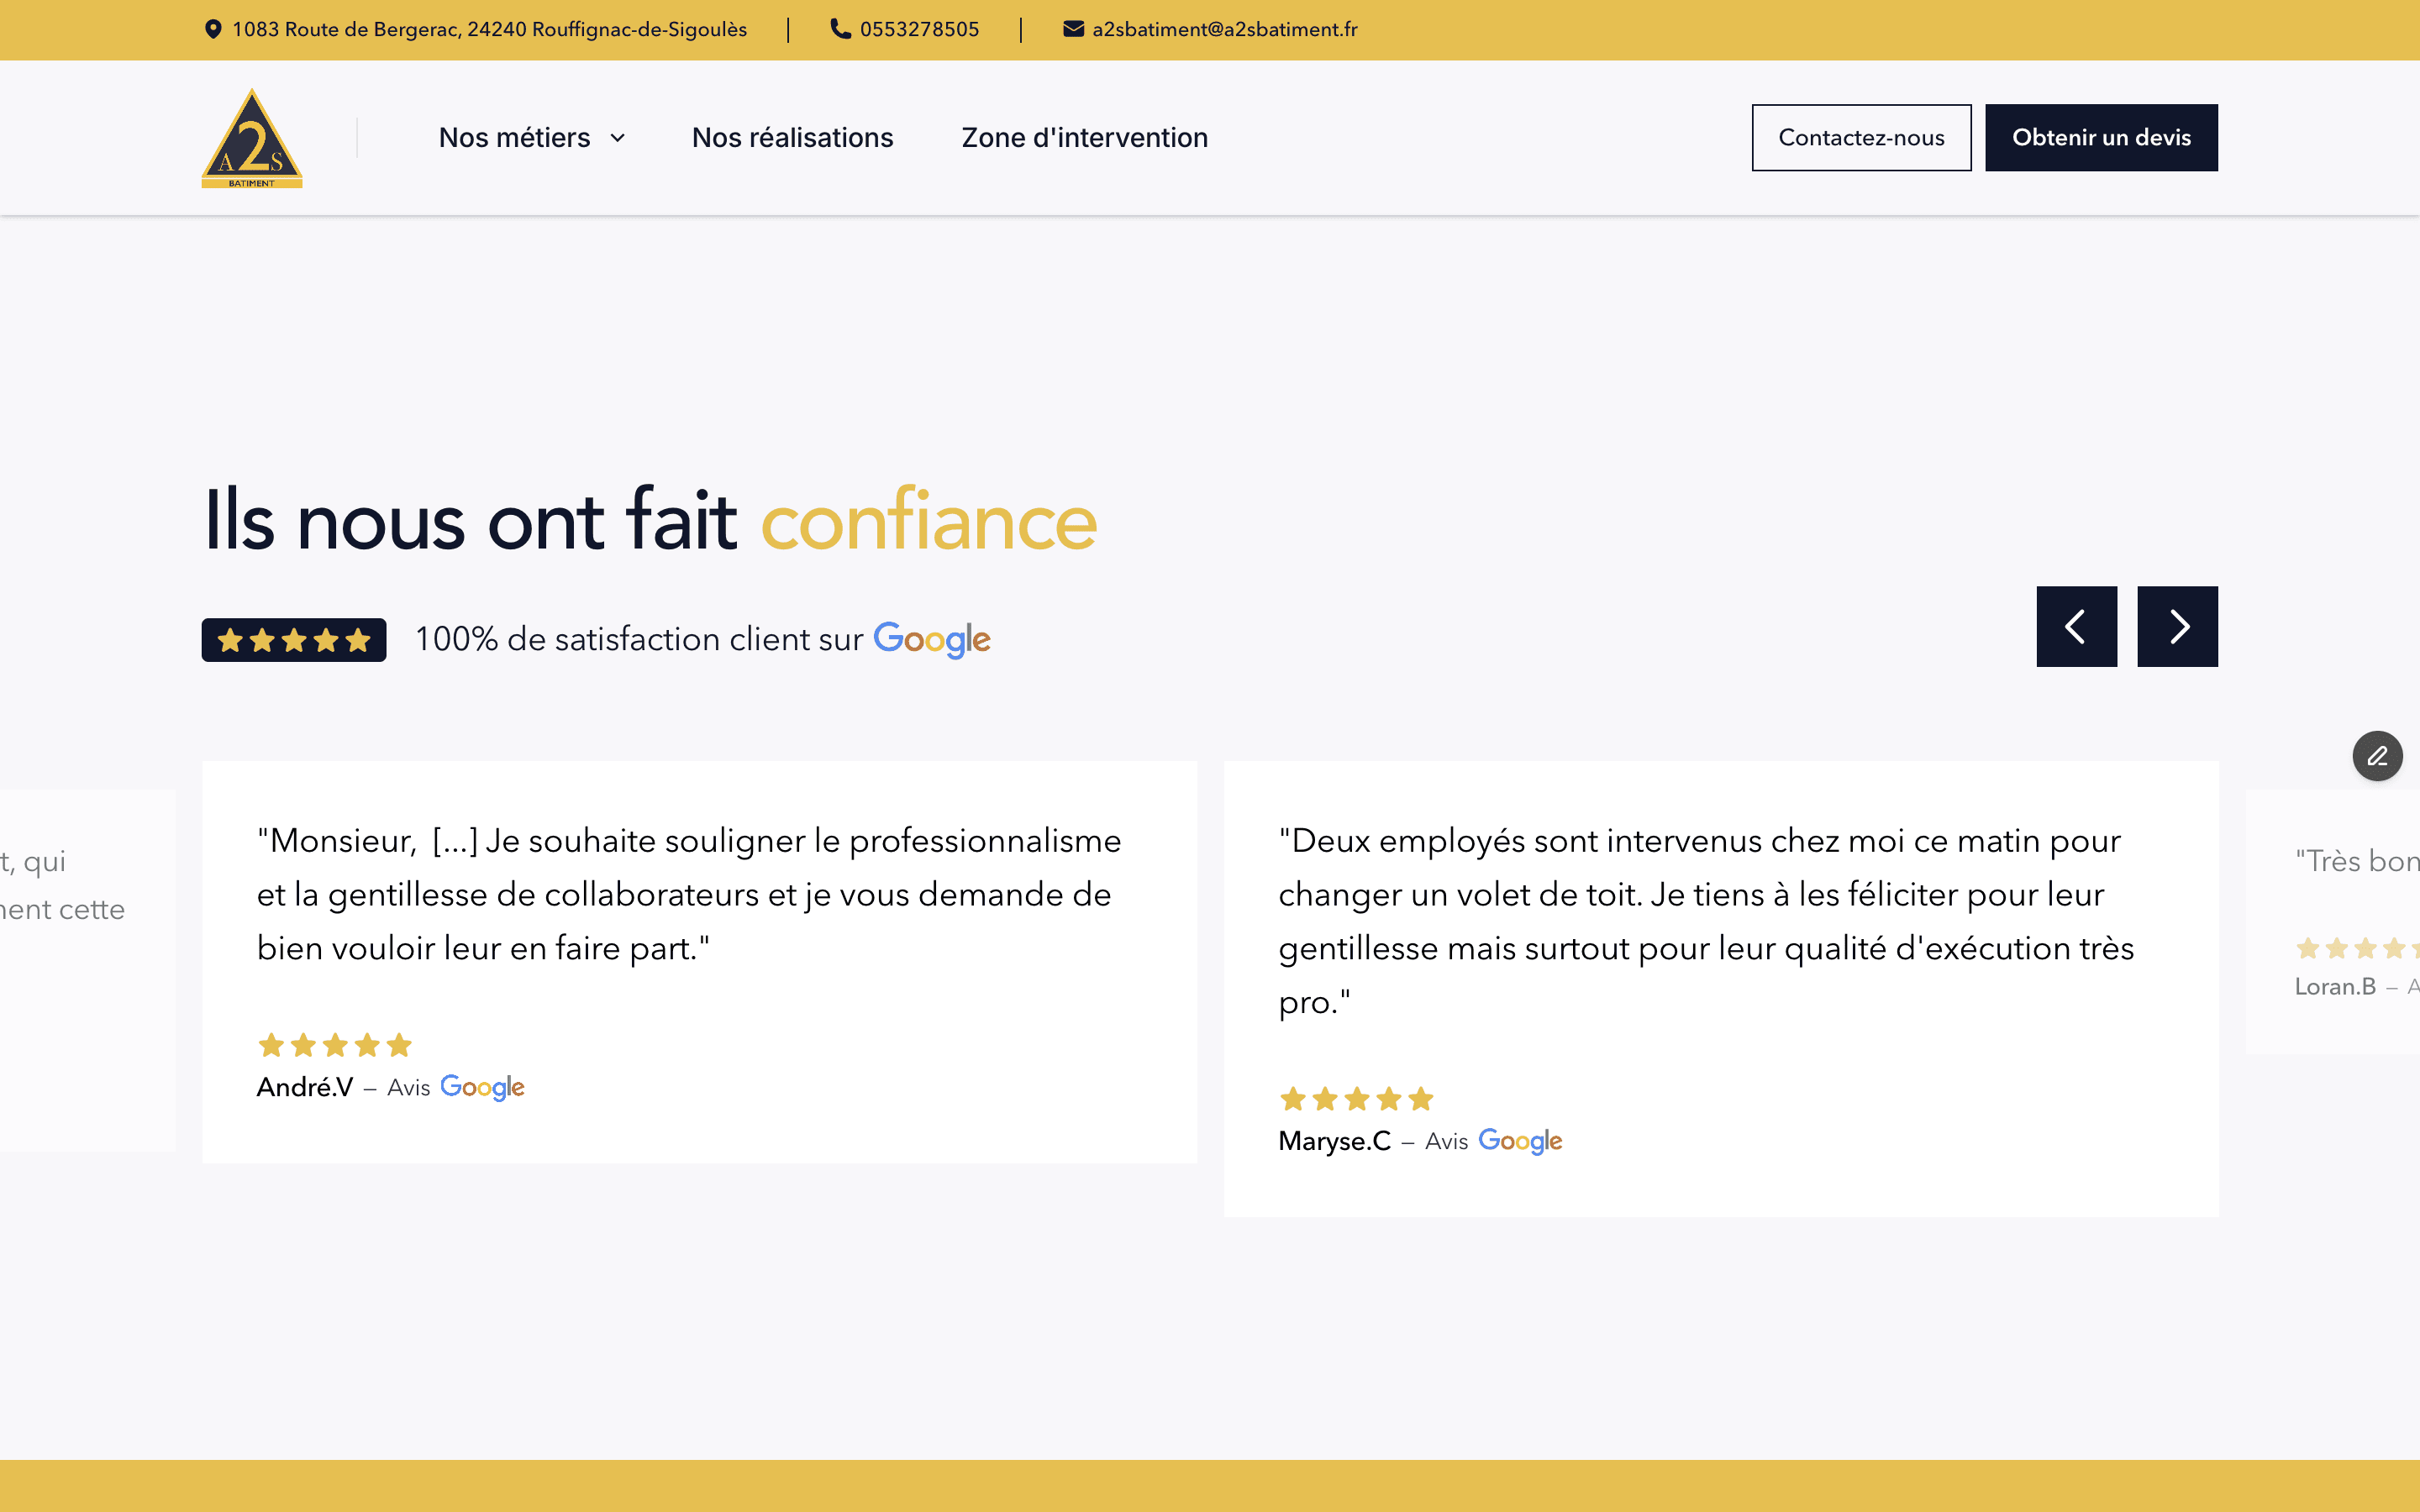2420x1512 pixels.
Task: Click Google logo under André.V review
Action: (482, 1087)
